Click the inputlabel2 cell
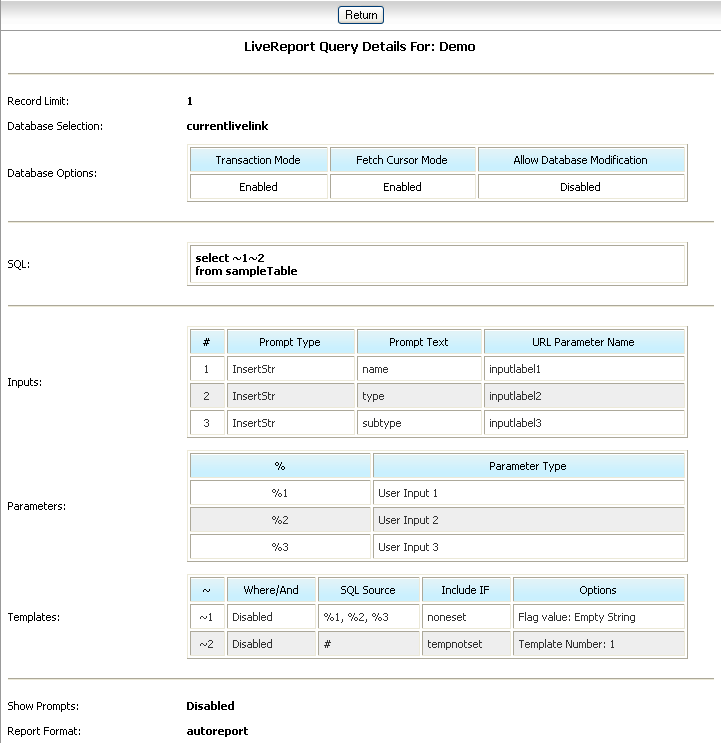This screenshot has width=721, height=743. [584, 396]
